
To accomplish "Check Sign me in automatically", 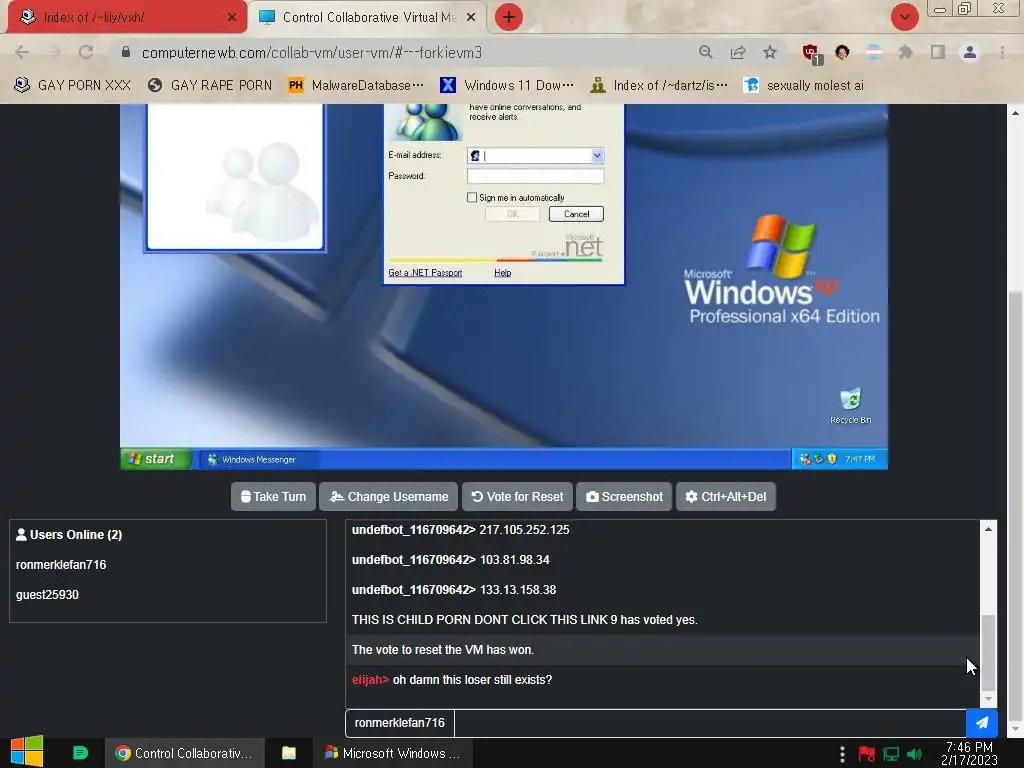I will click(472, 197).
